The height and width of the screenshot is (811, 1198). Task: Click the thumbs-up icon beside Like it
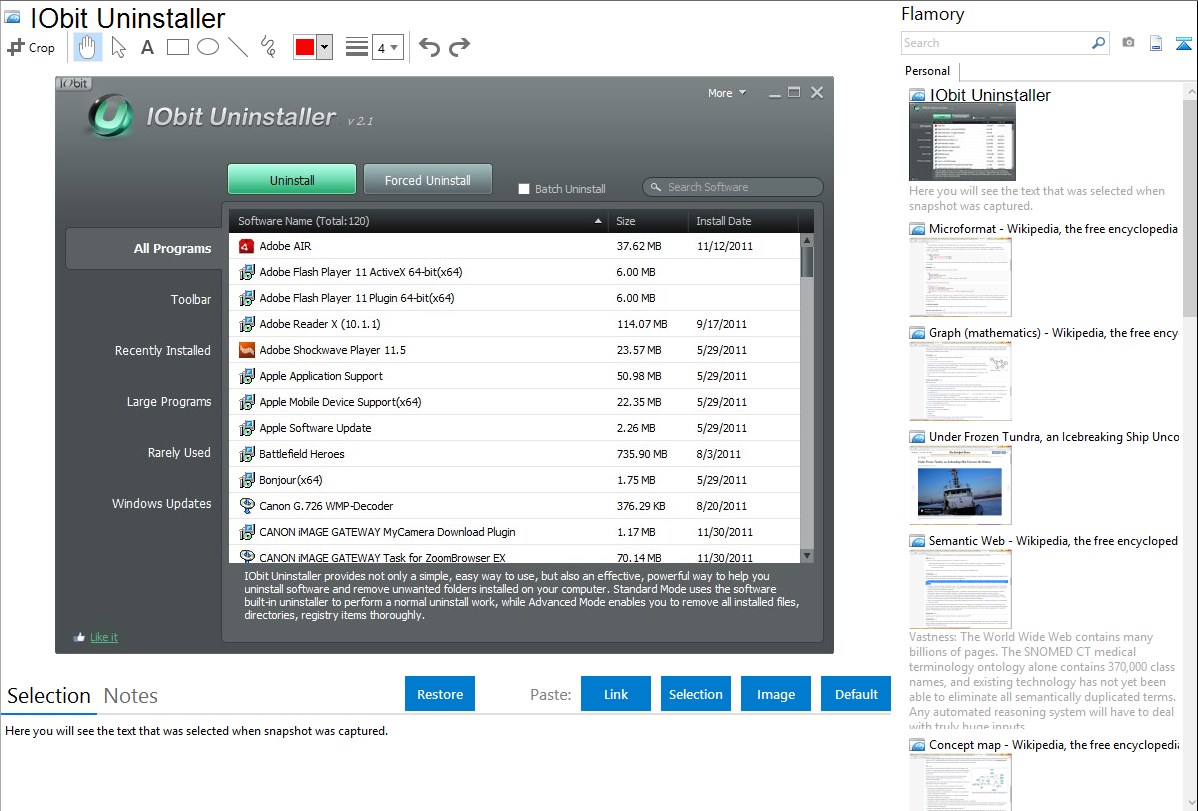click(79, 637)
